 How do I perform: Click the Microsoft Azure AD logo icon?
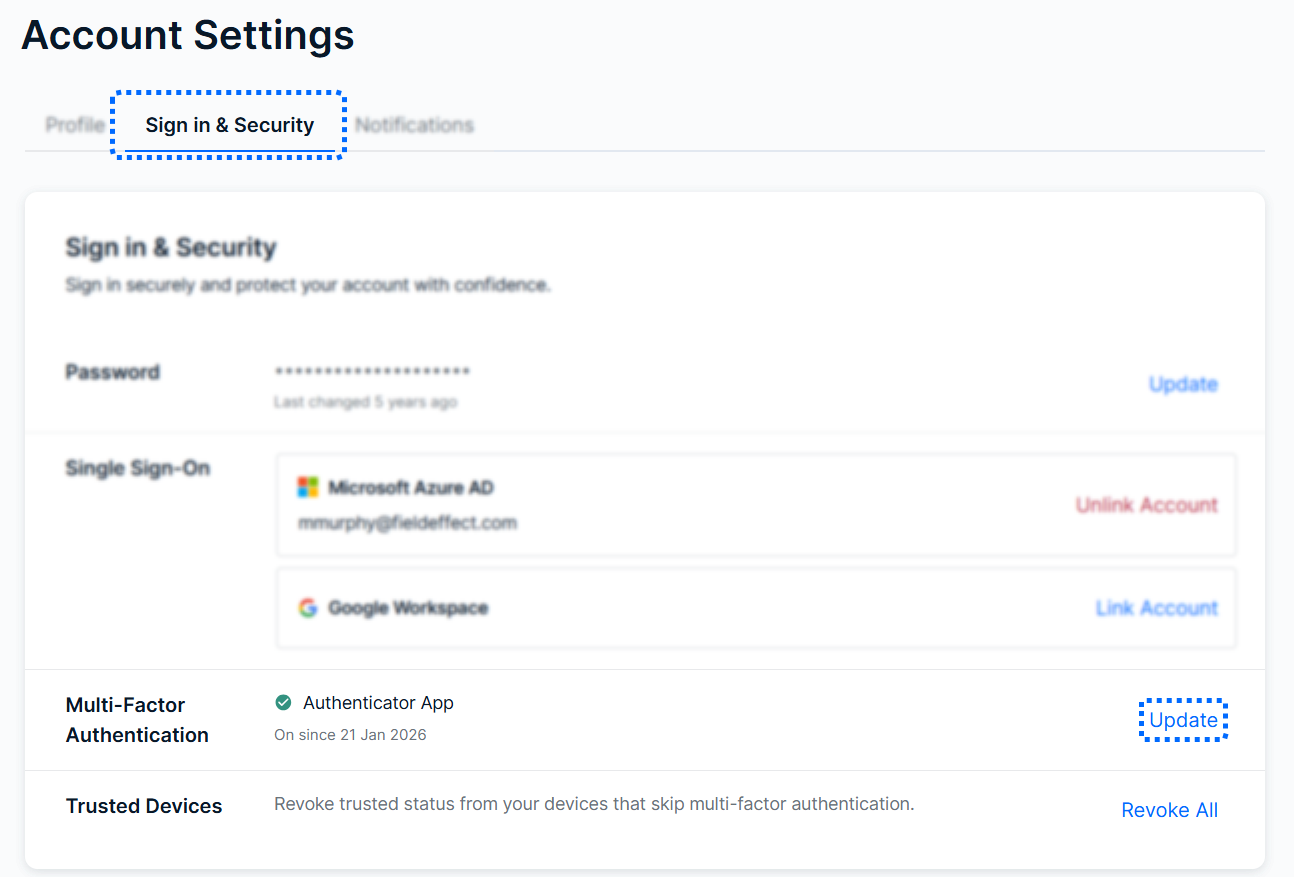(x=308, y=487)
